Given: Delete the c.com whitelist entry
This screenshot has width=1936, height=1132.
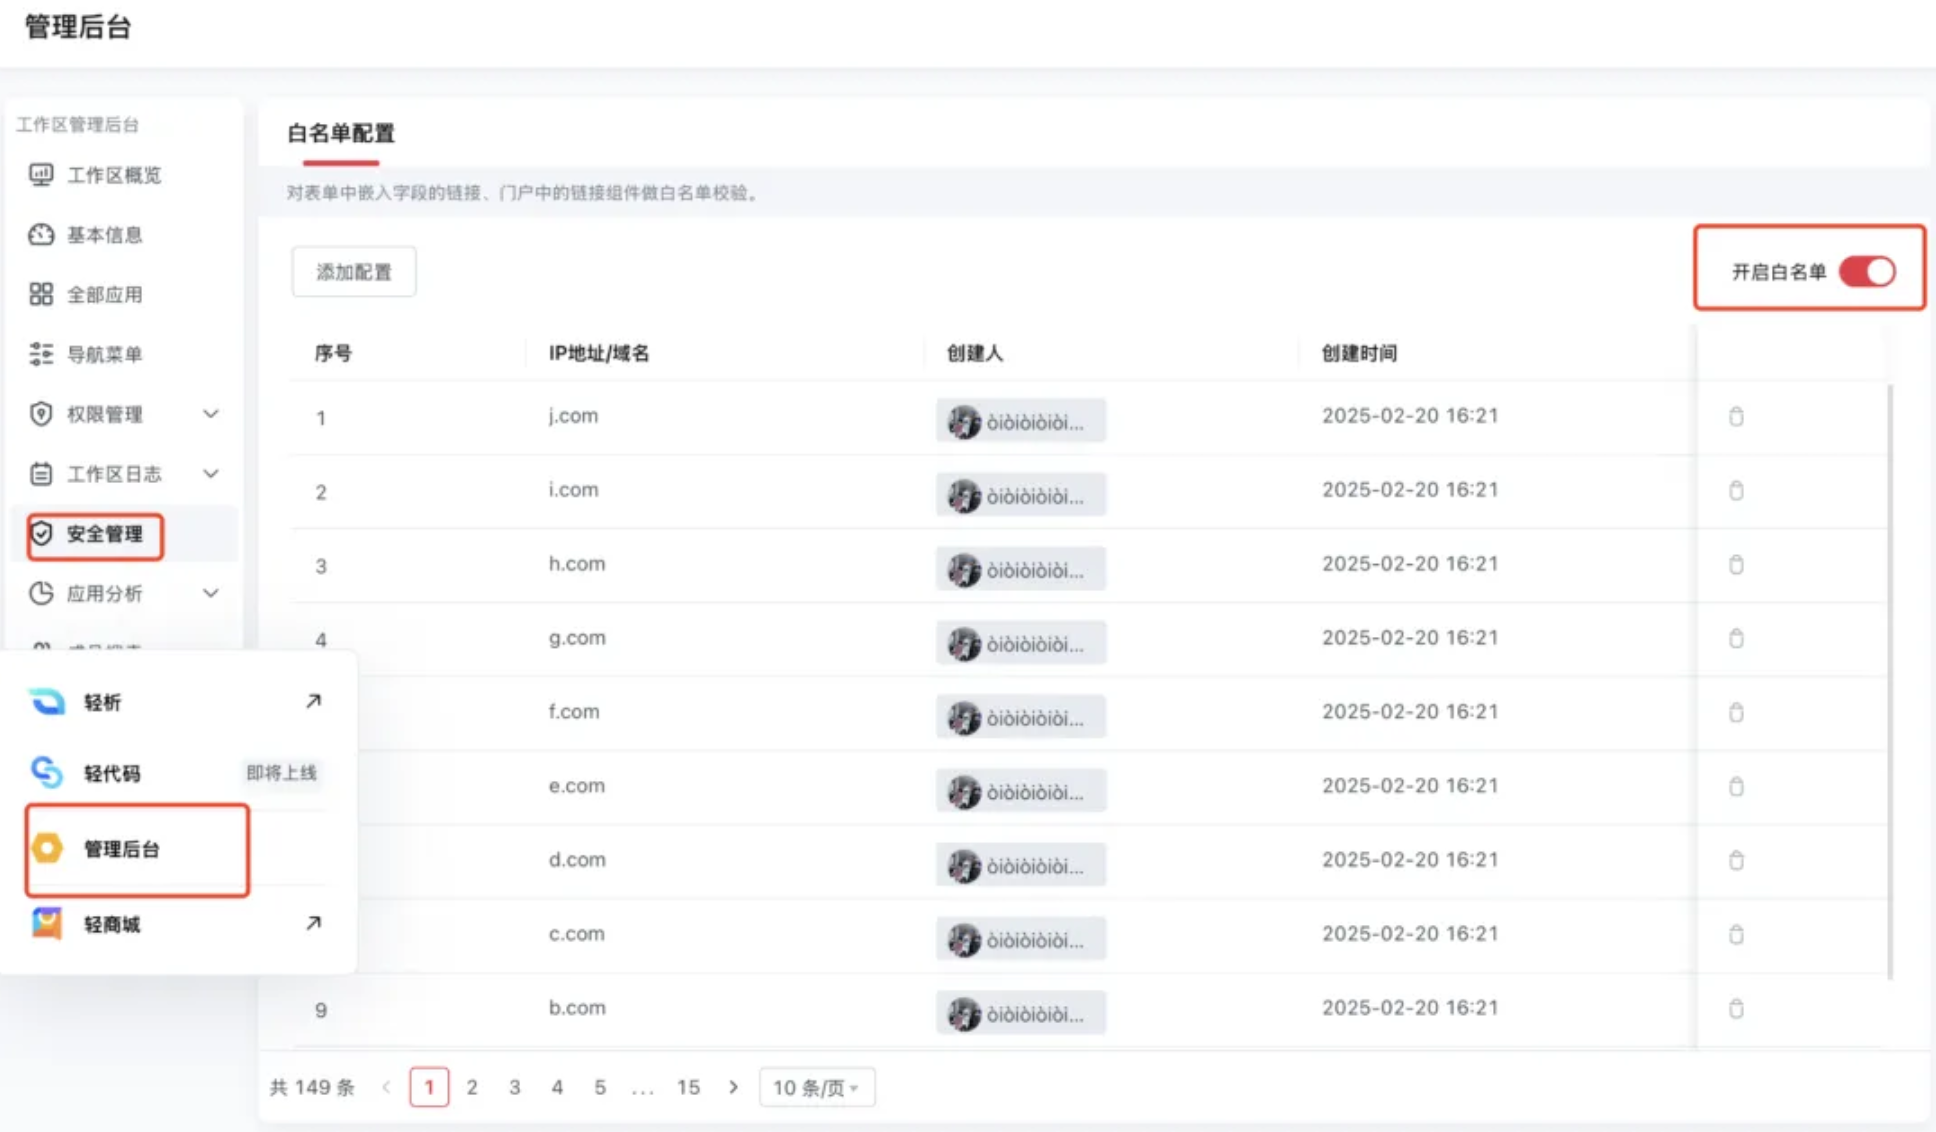Looking at the screenshot, I should [x=1736, y=934].
